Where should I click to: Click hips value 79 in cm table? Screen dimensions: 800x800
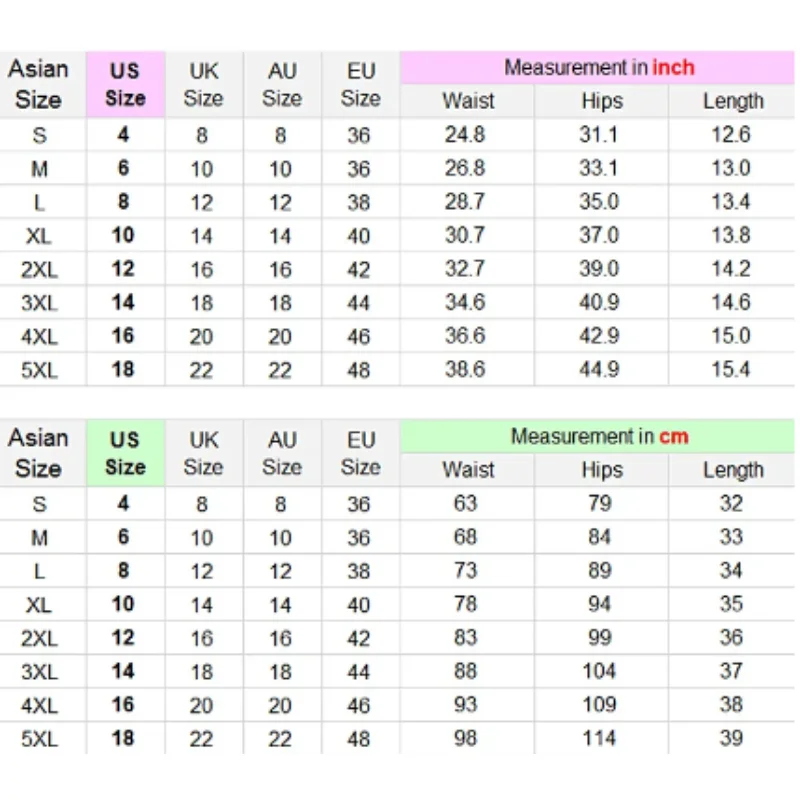(599, 503)
